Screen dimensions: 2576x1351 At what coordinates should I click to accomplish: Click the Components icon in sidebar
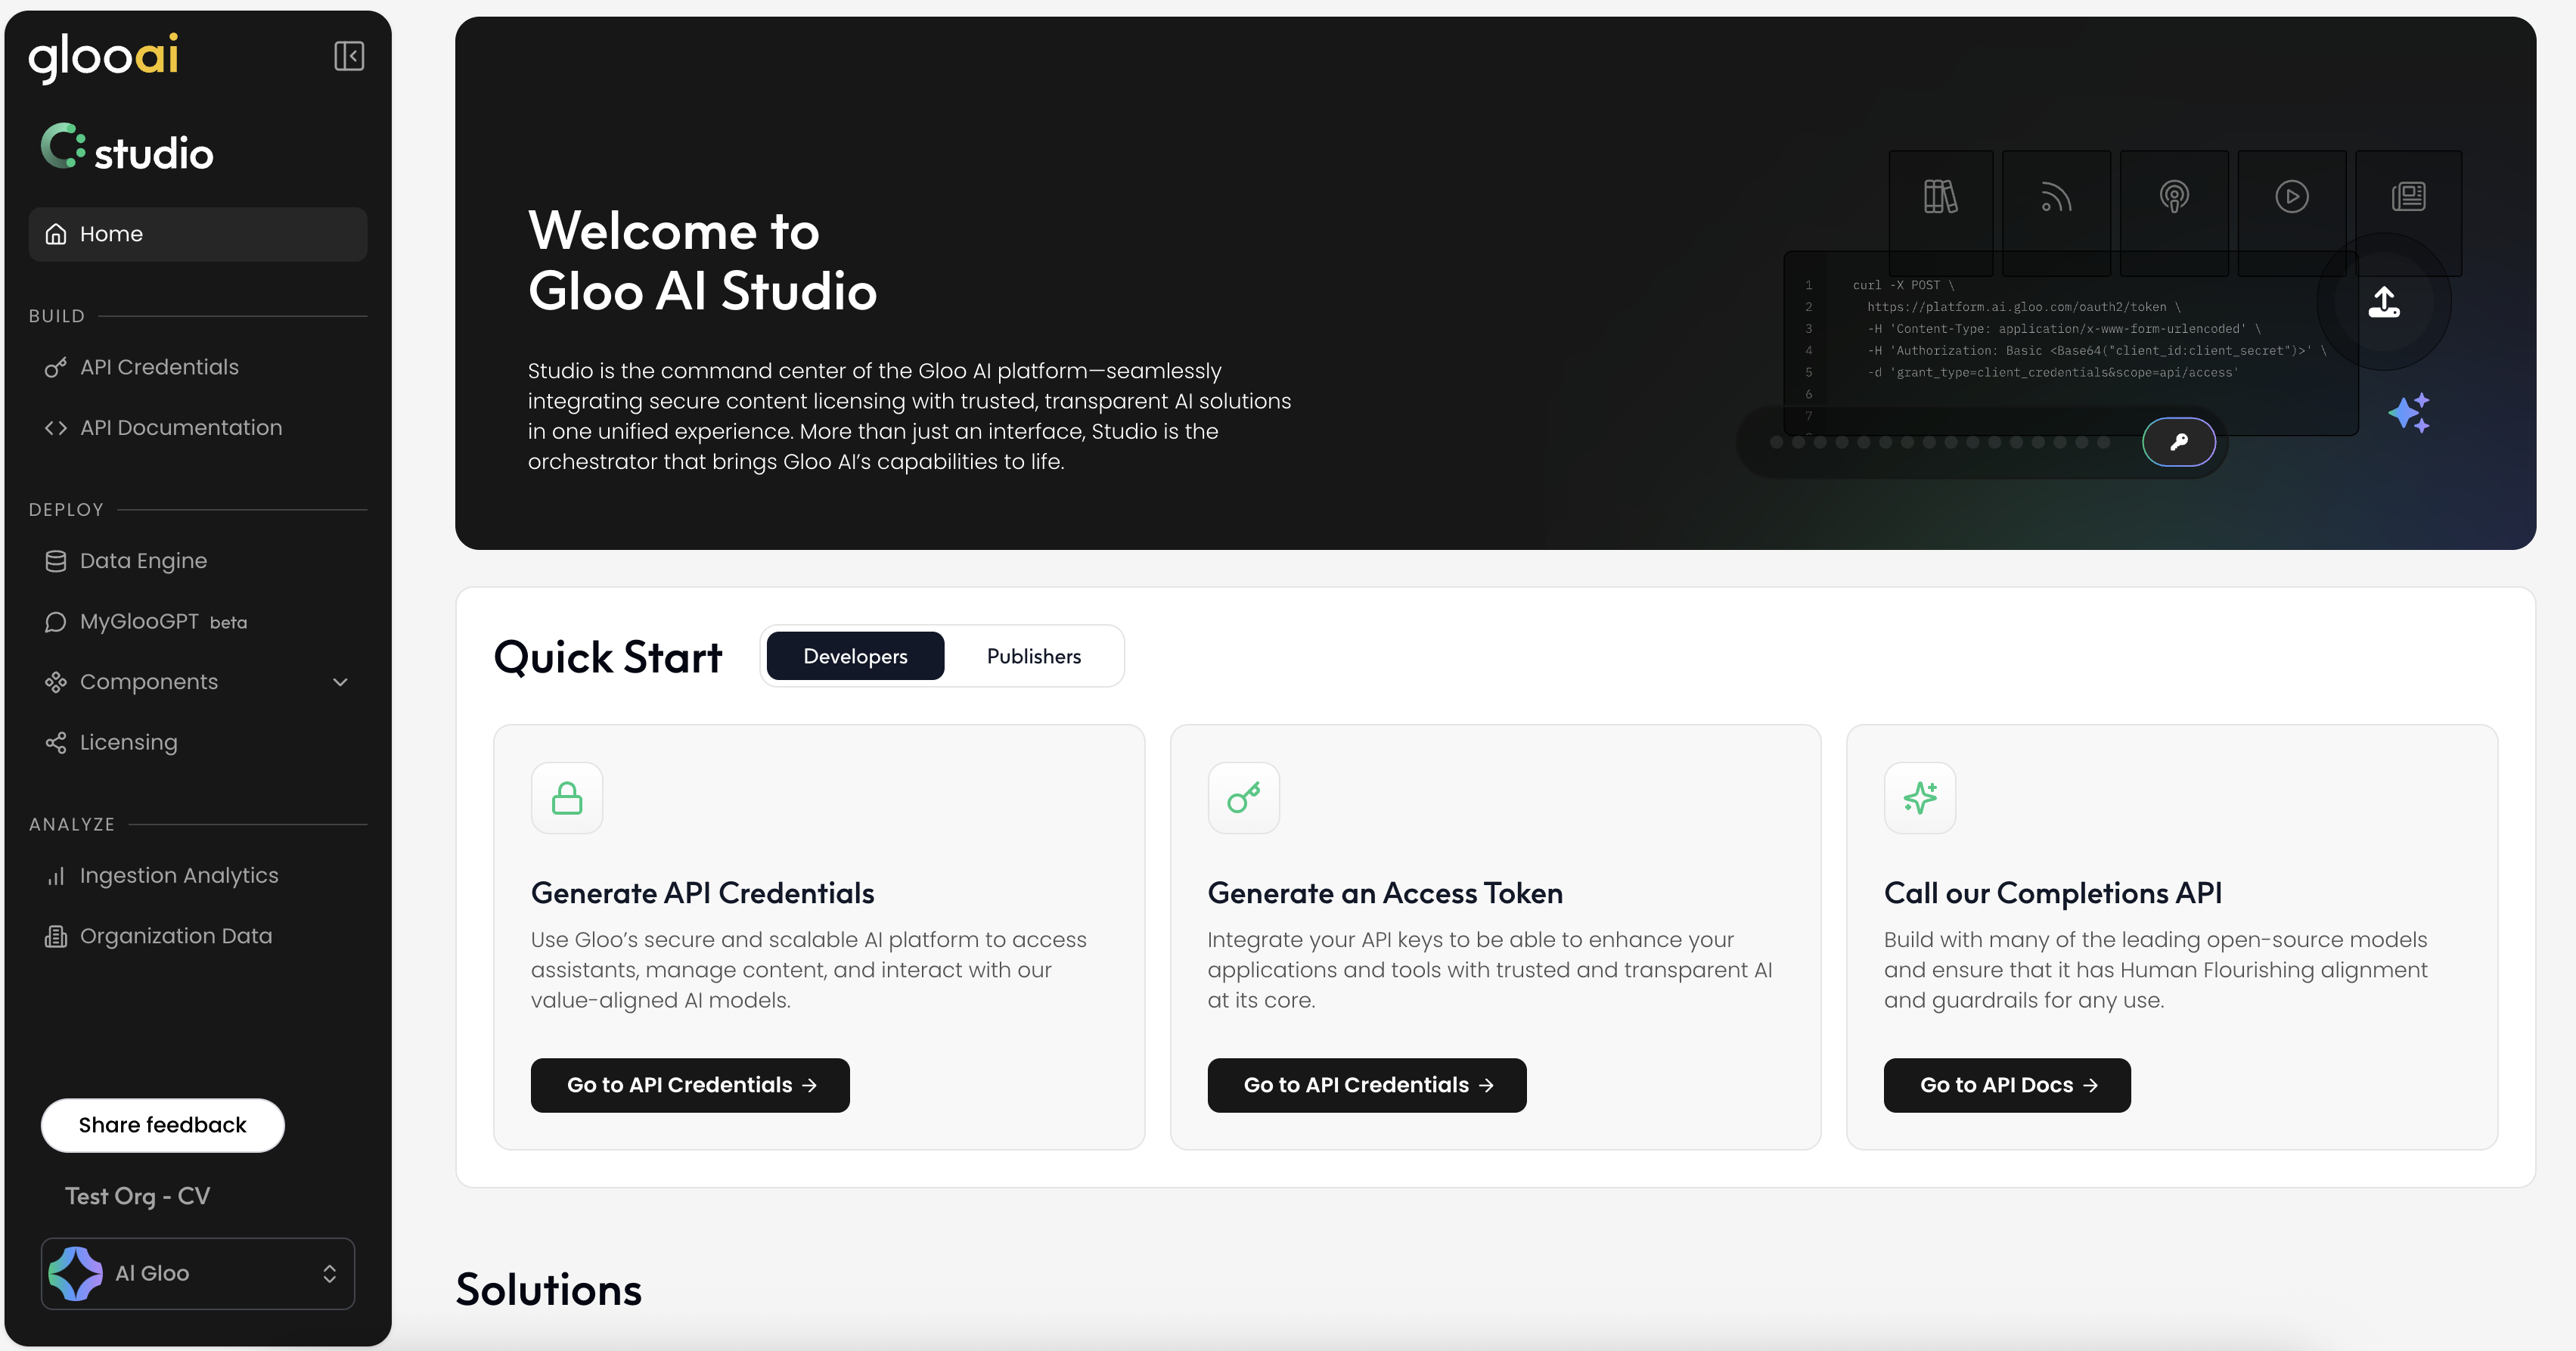point(56,682)
